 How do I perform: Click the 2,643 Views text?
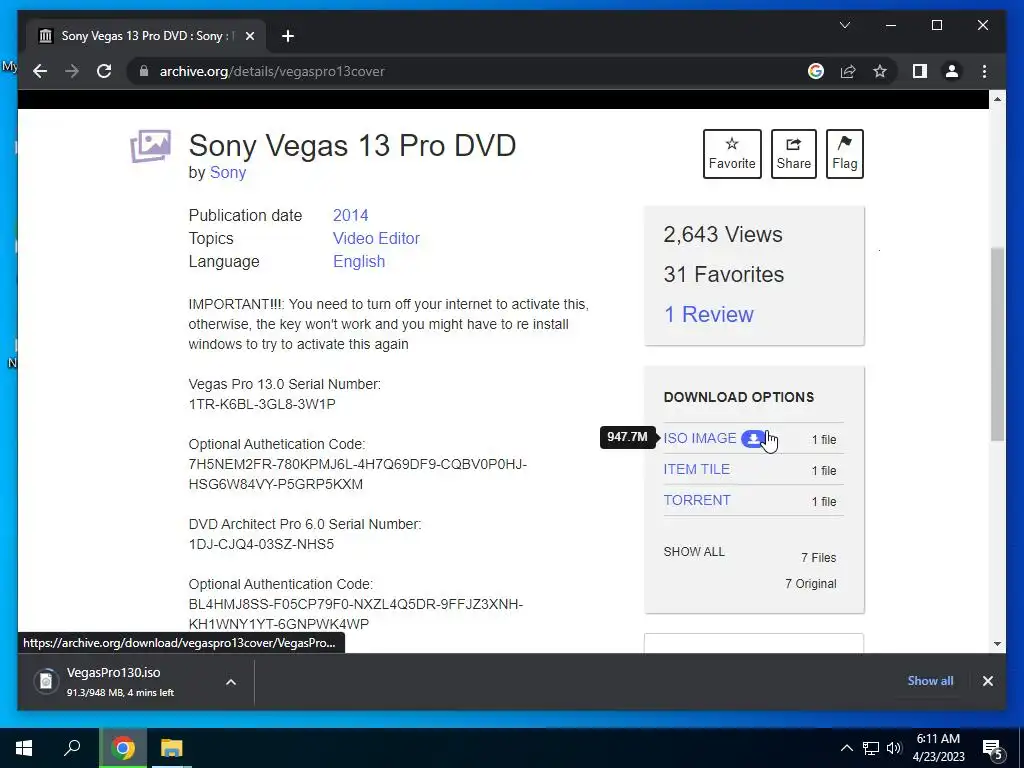tap(723, 234)
